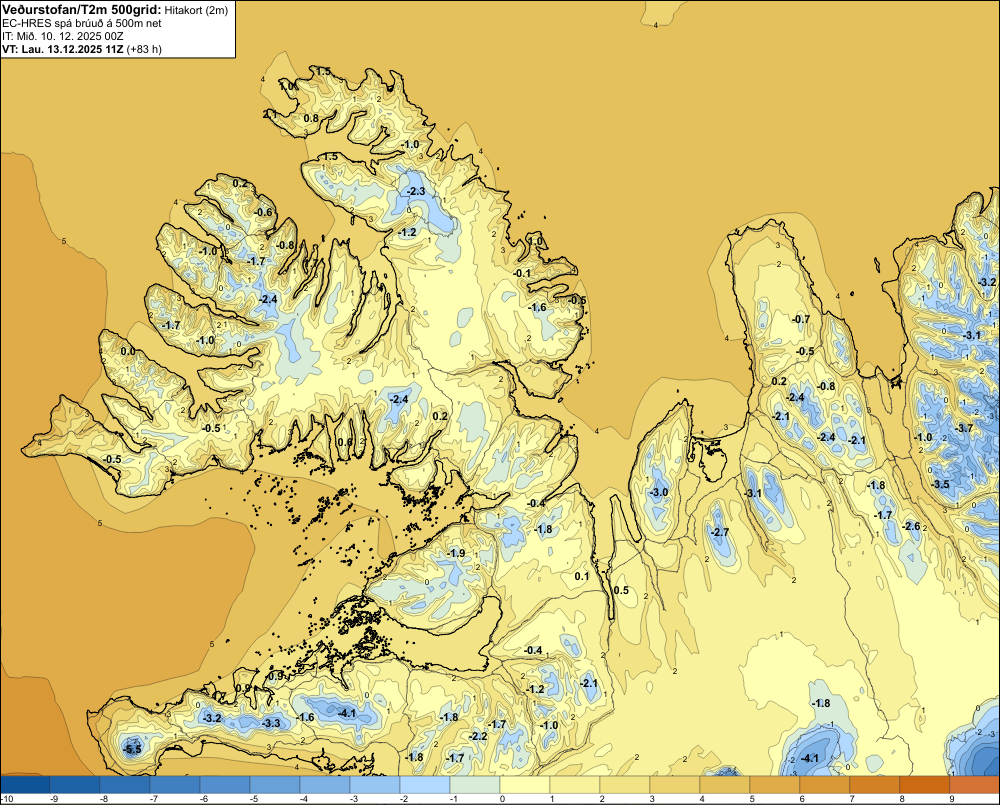
Task: Click the legend swatch between 4 and 5
Action: click(725, 784)
